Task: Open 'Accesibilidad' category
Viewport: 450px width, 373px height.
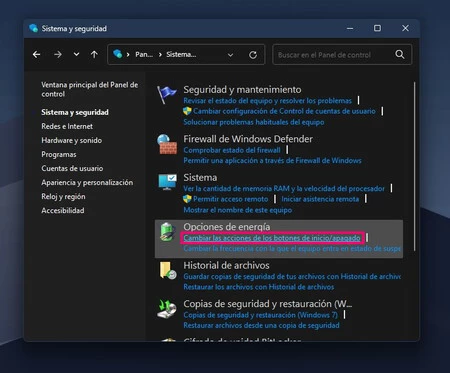Action: (63, 210)
